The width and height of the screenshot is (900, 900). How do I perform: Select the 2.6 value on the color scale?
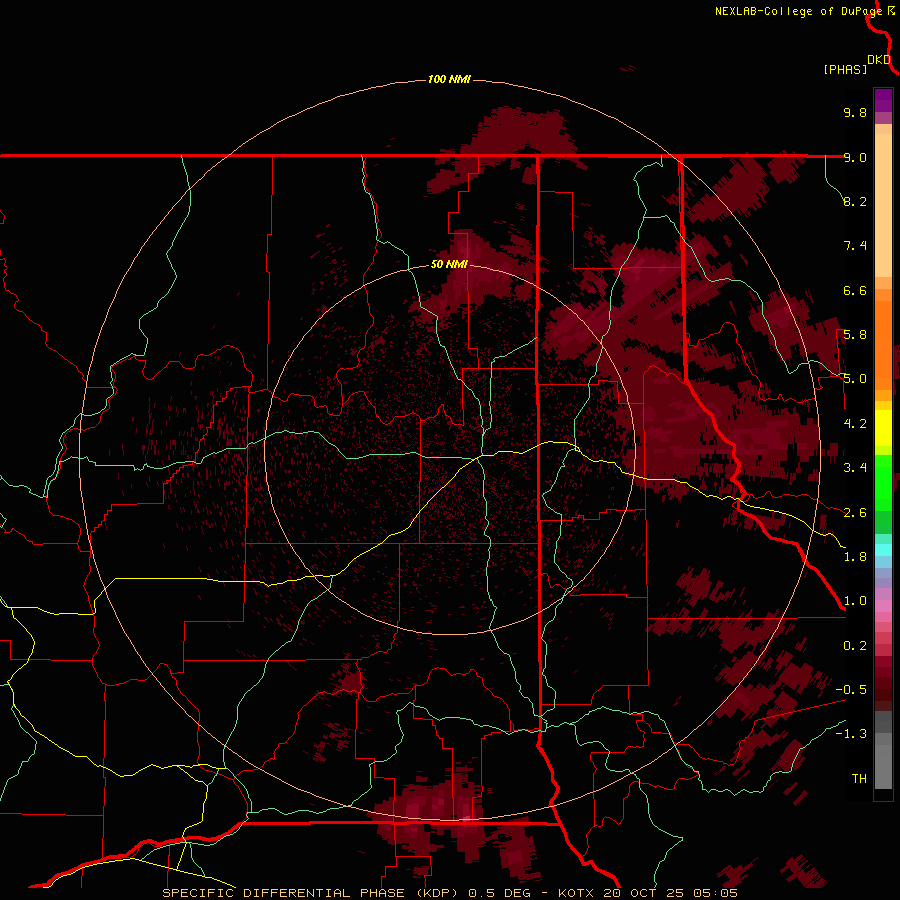(x=855, y=513)
